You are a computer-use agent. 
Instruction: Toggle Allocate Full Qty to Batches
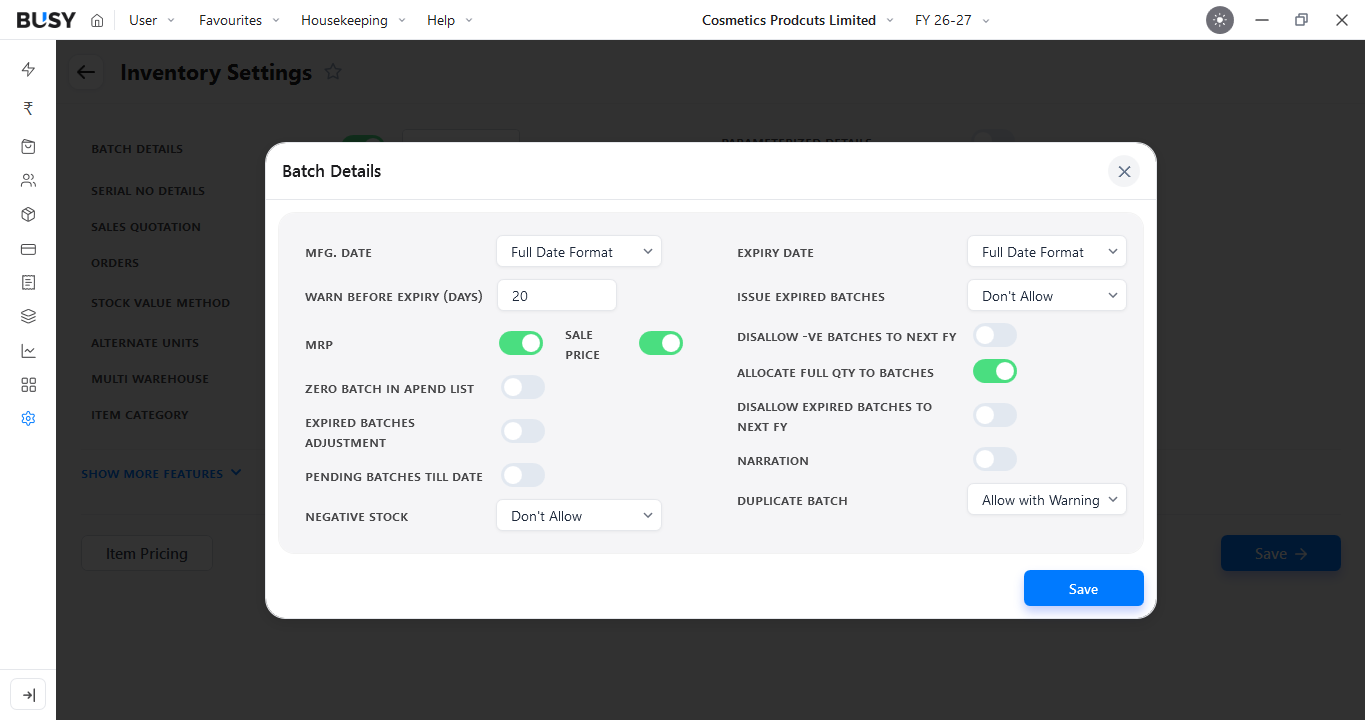coord(995,372)
